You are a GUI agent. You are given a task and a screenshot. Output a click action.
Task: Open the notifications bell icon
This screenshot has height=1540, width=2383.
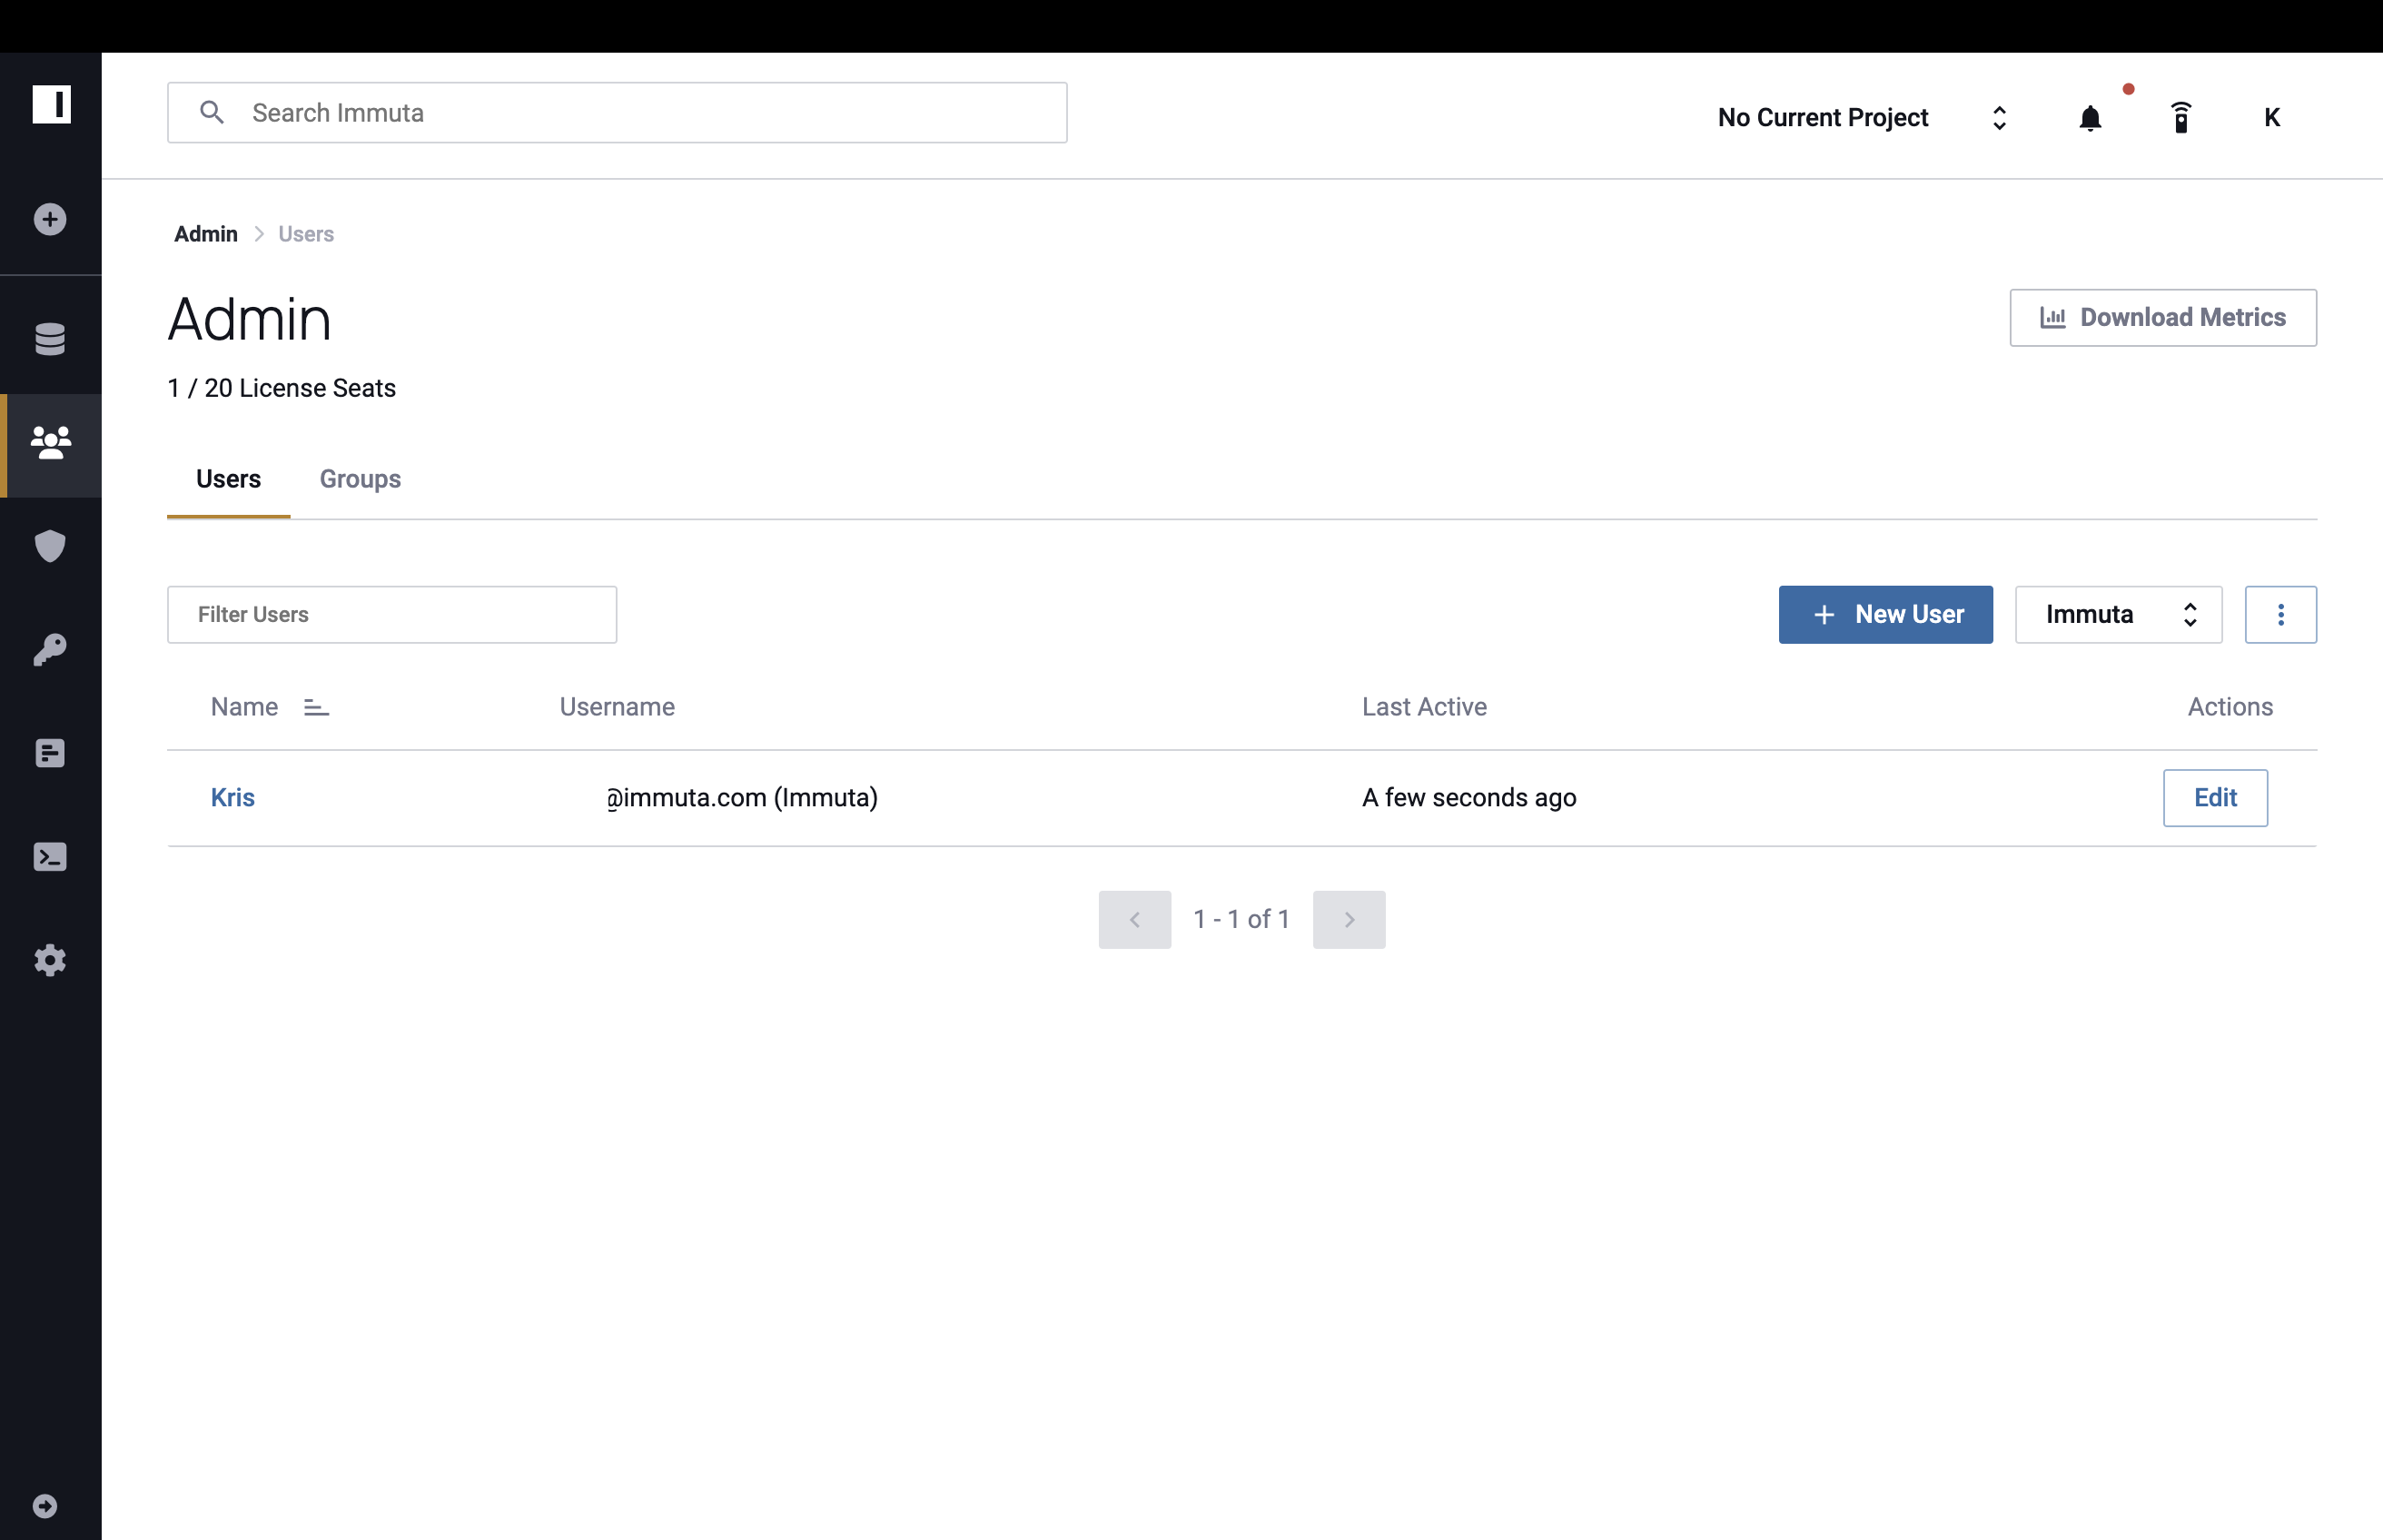pos(2090,118)
